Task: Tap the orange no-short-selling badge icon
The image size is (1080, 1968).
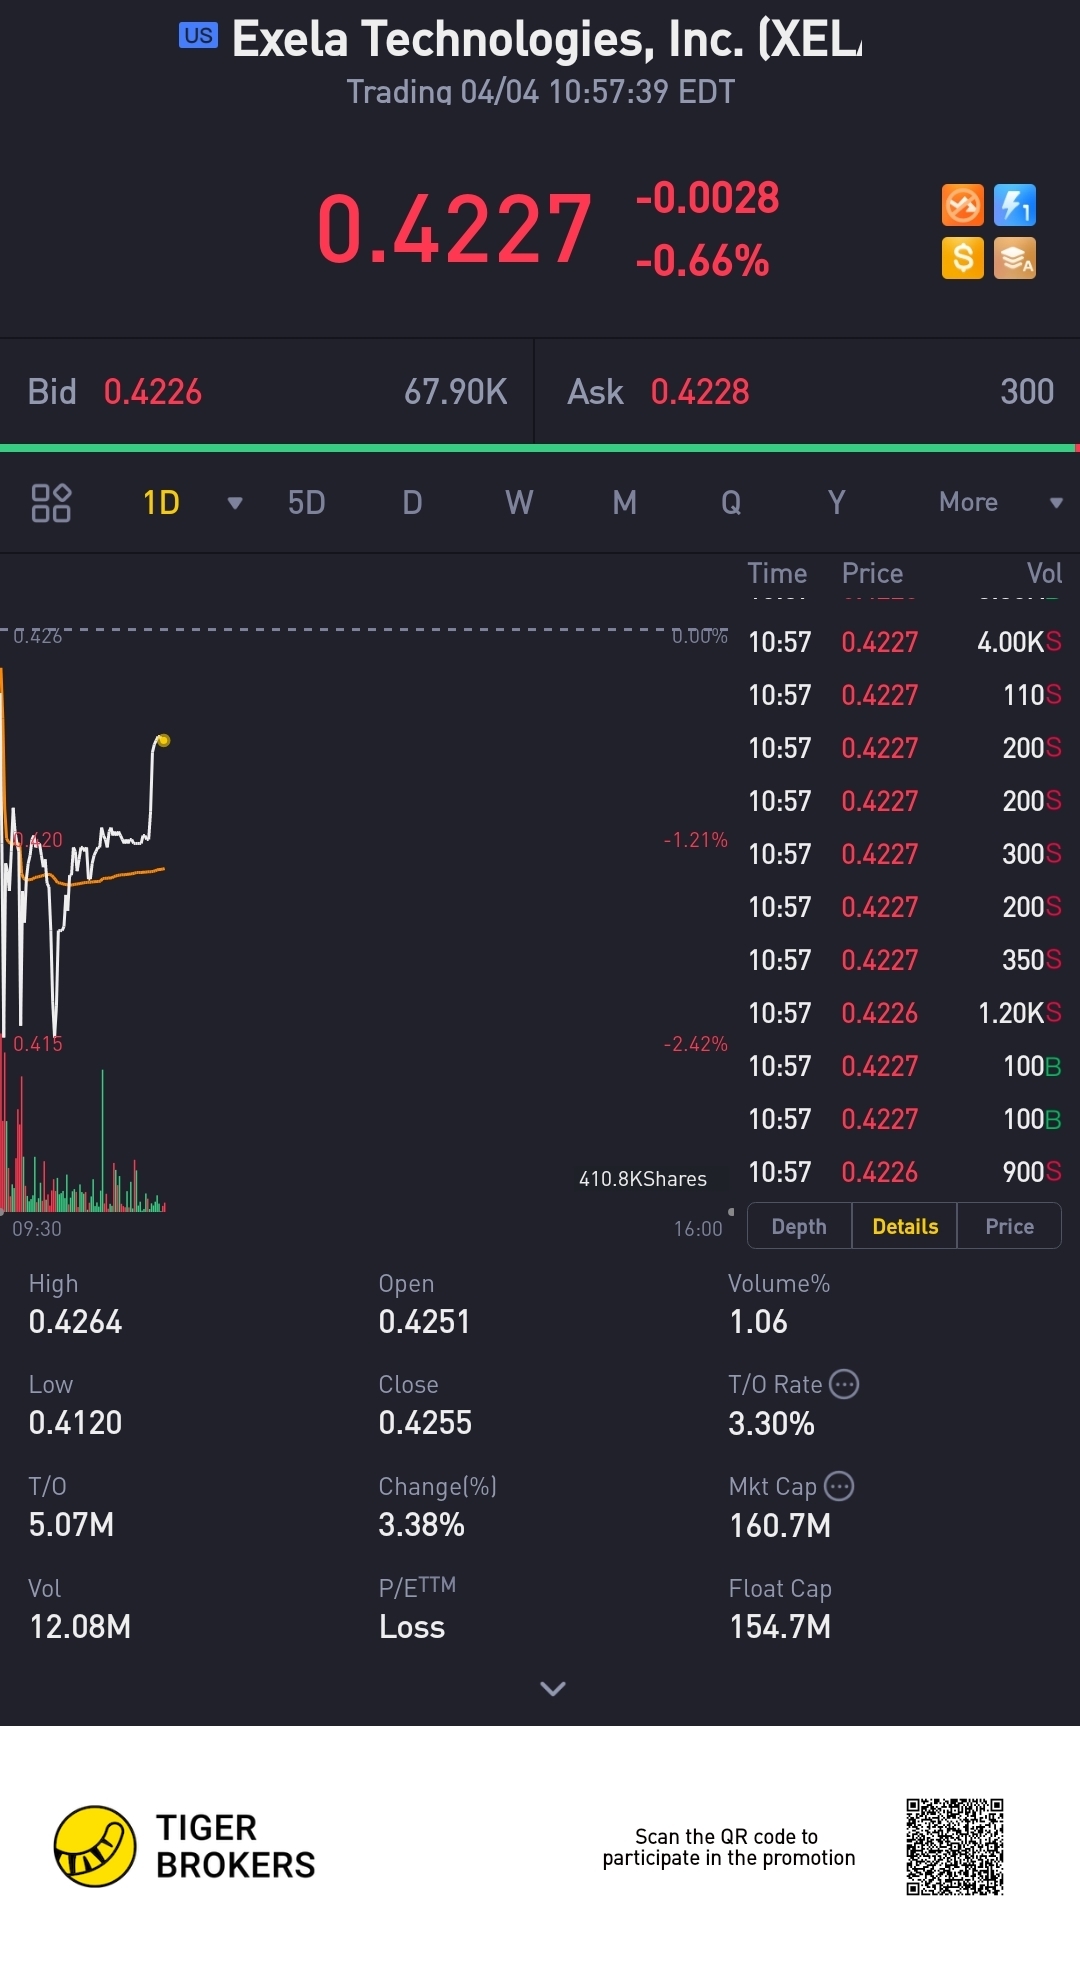Action: 963,206
